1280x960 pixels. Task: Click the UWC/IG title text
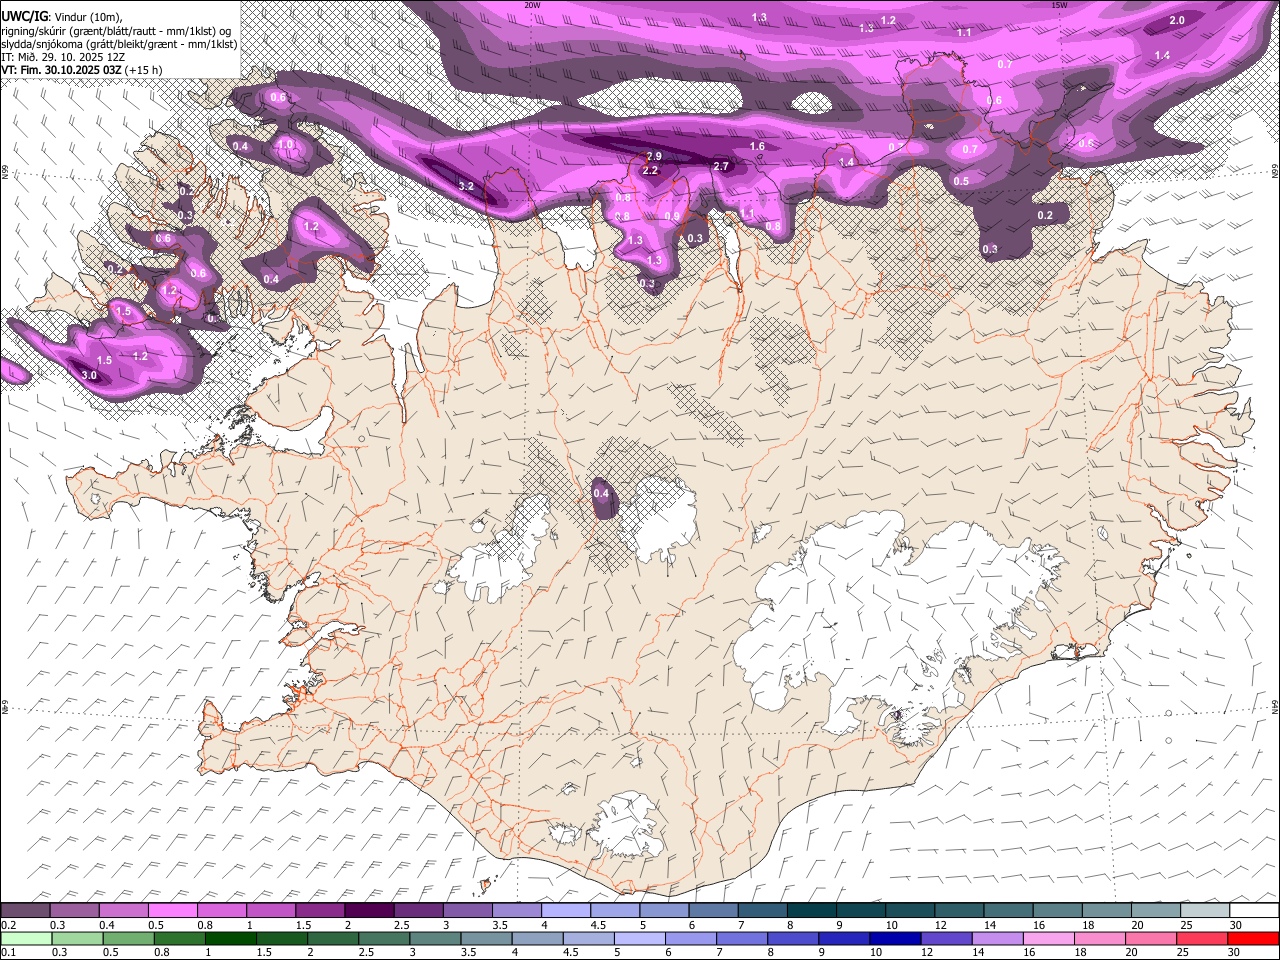pos(24,16)
